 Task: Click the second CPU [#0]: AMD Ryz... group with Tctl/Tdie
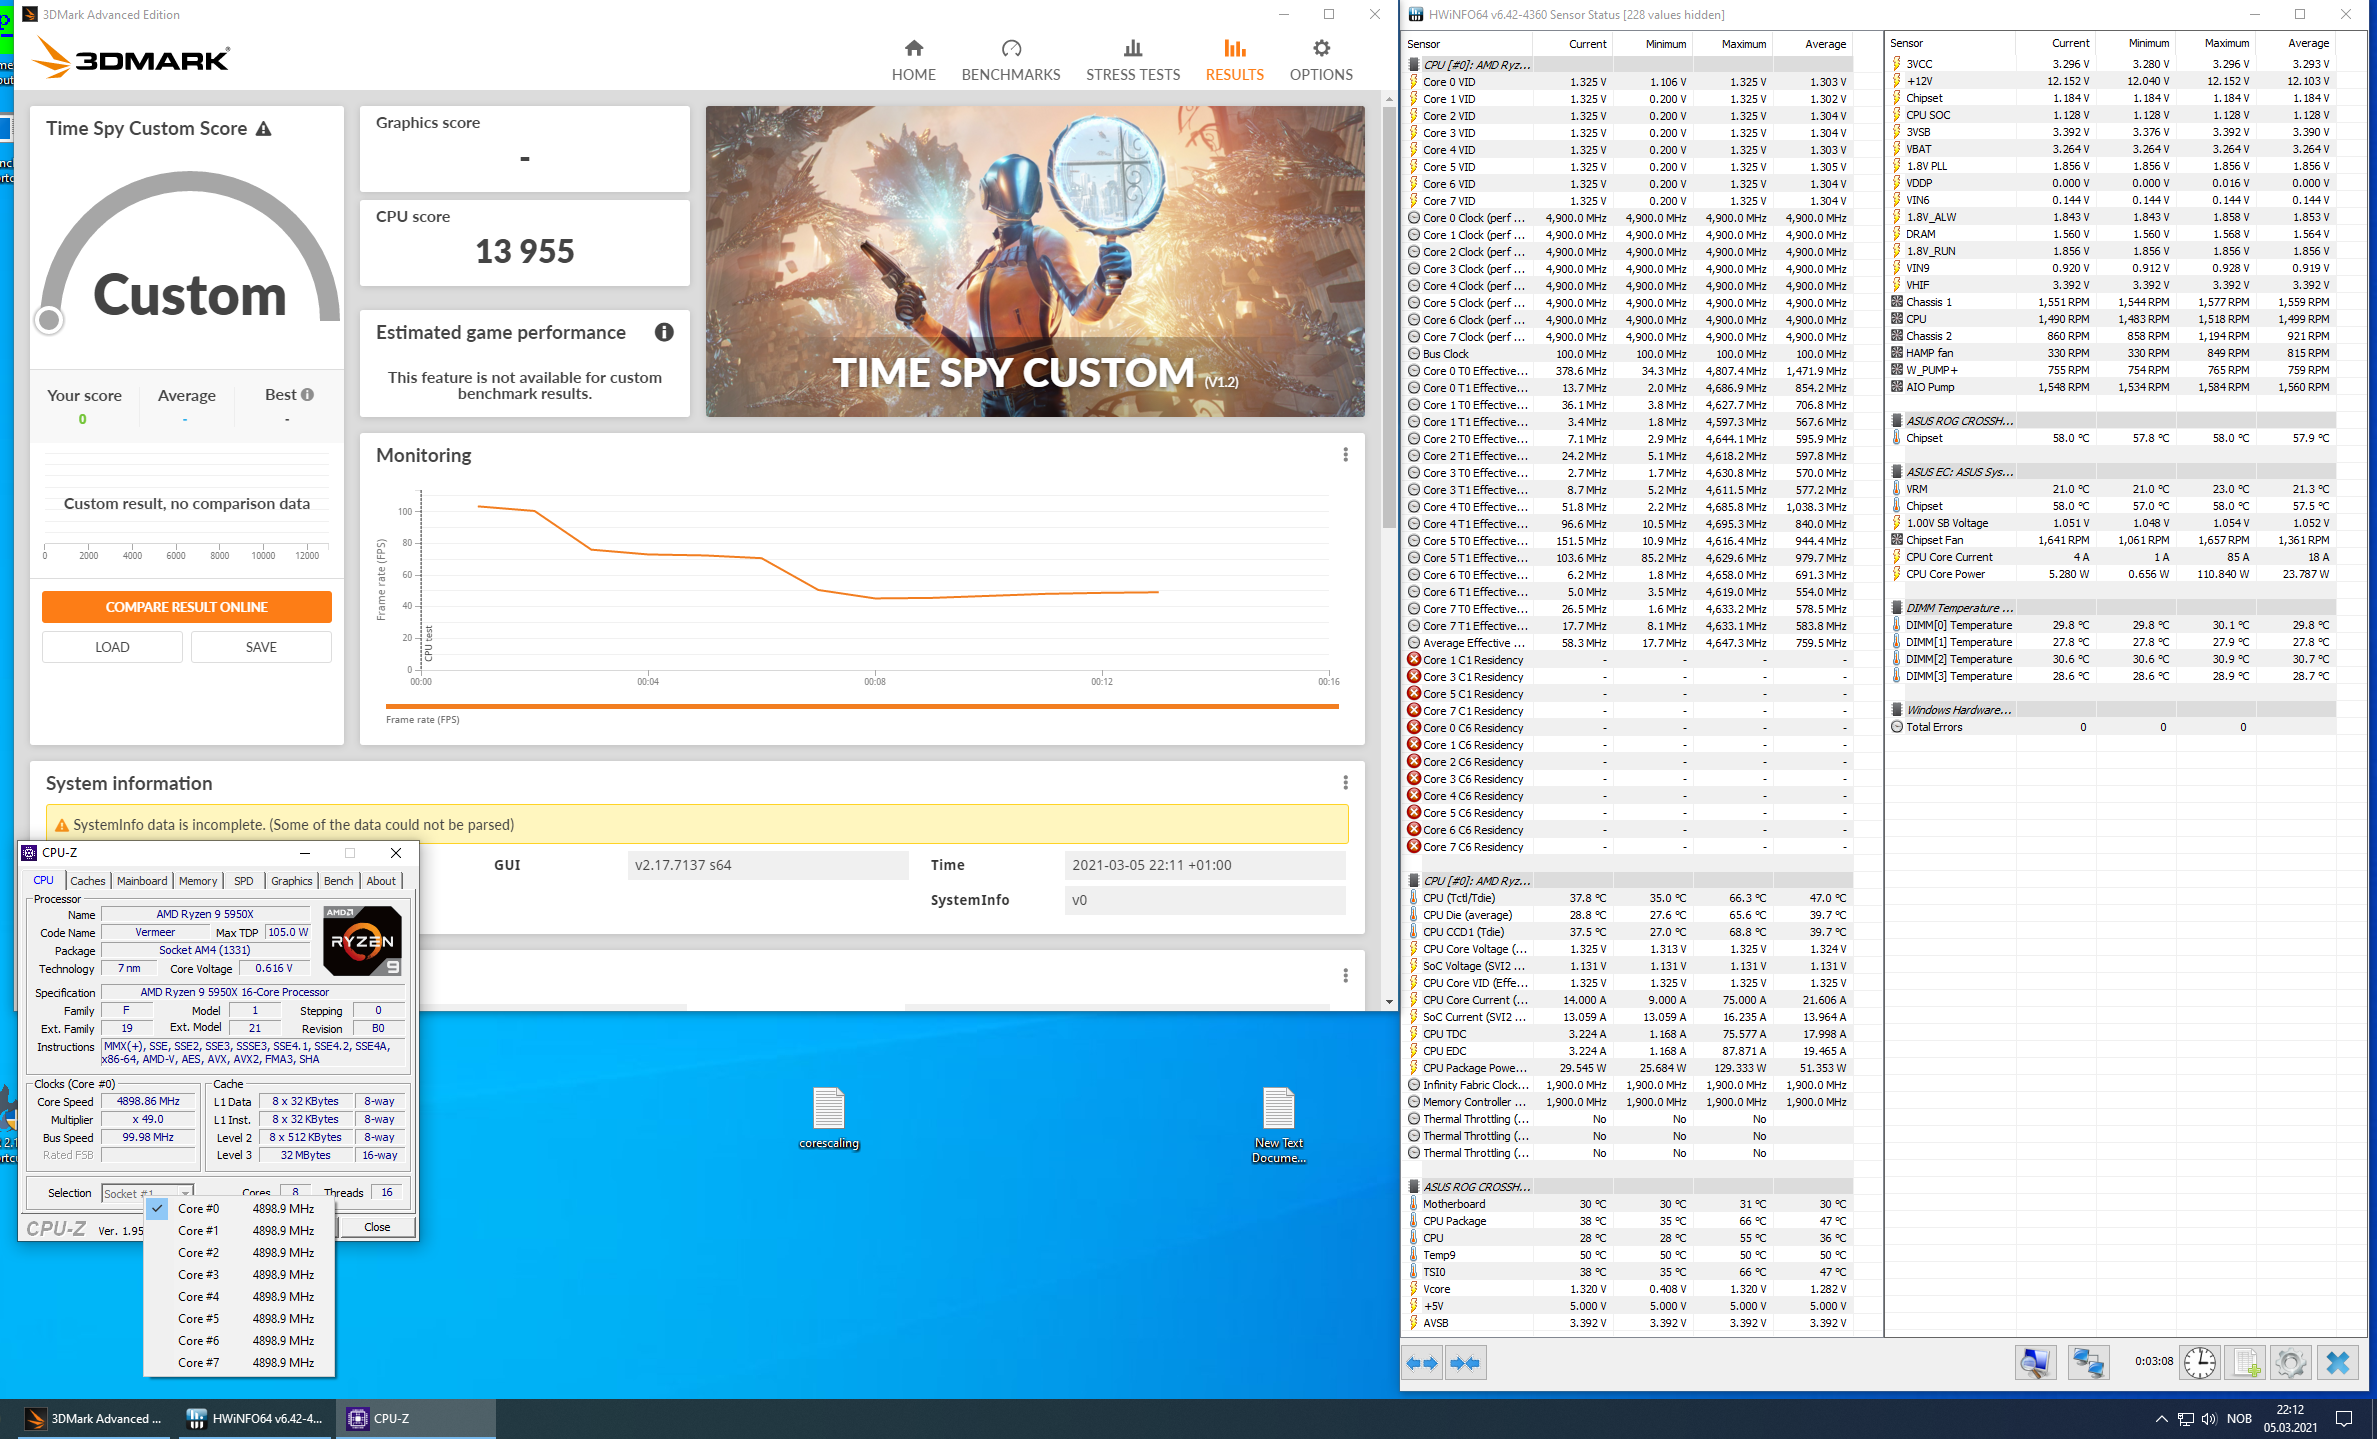1476,881
